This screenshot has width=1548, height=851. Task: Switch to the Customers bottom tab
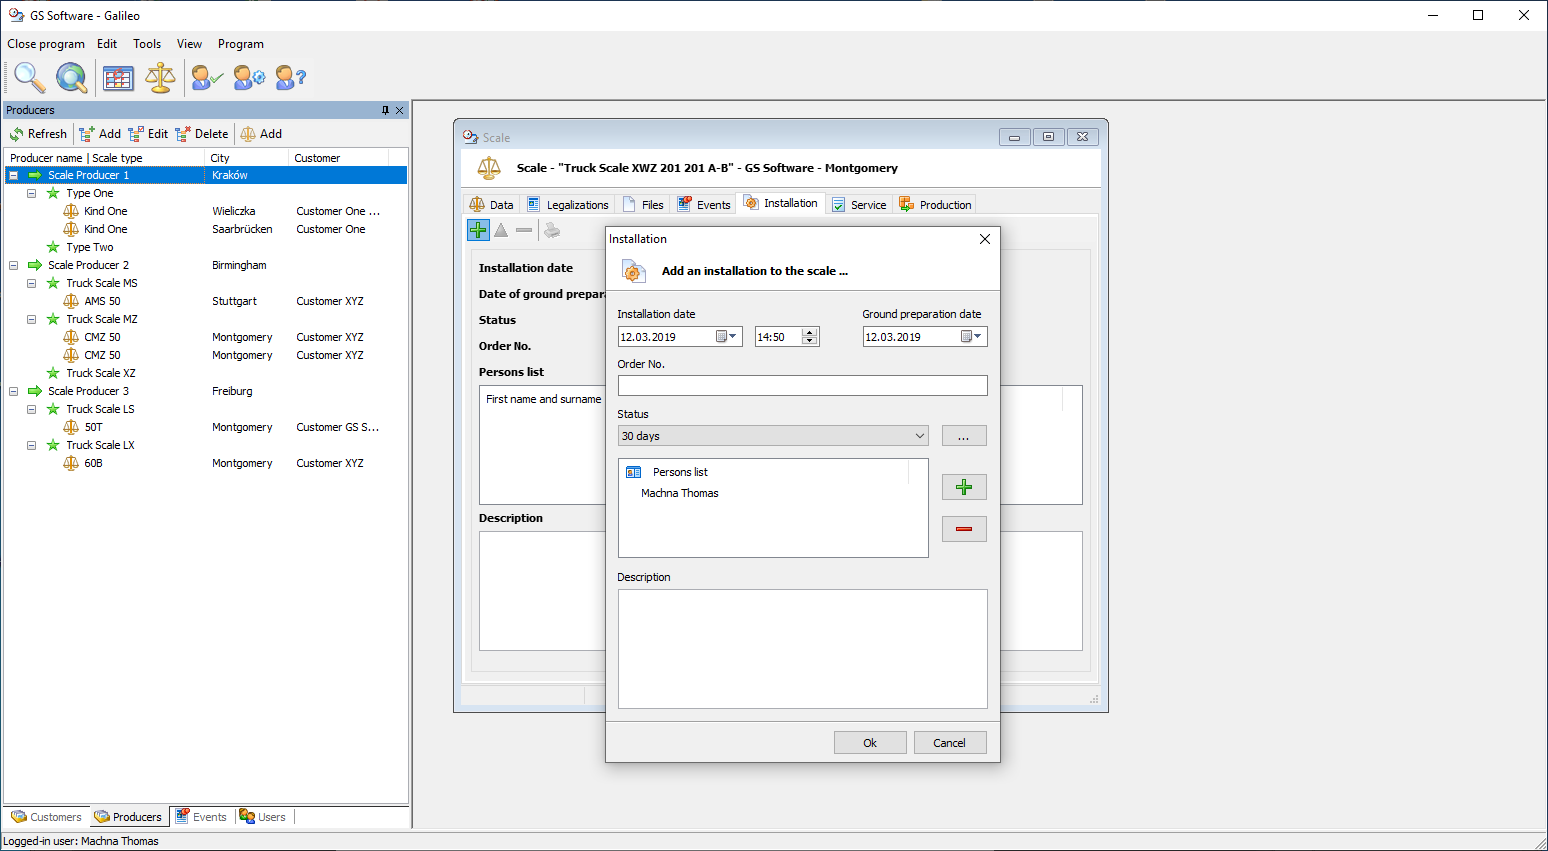pyautogui.click(x=47, y=817)
